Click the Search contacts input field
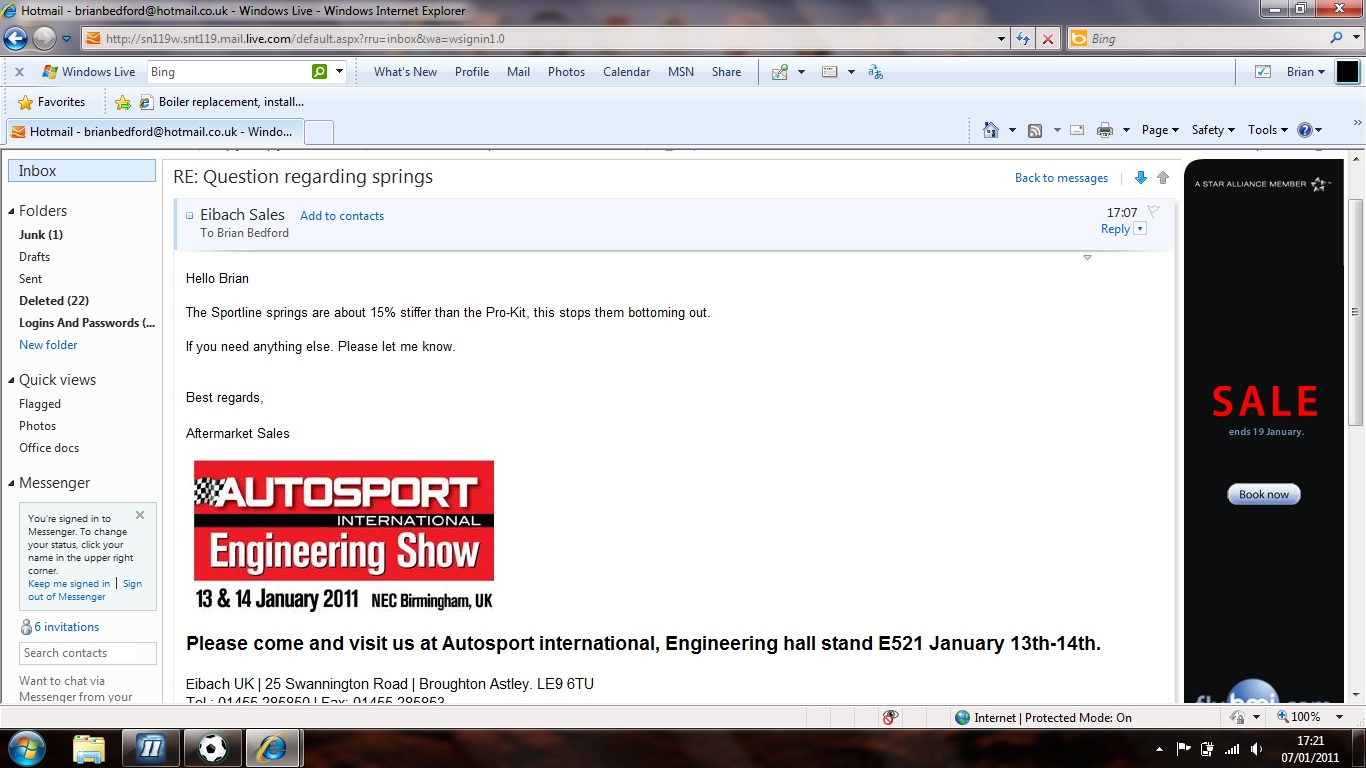 tap(88, 653)
